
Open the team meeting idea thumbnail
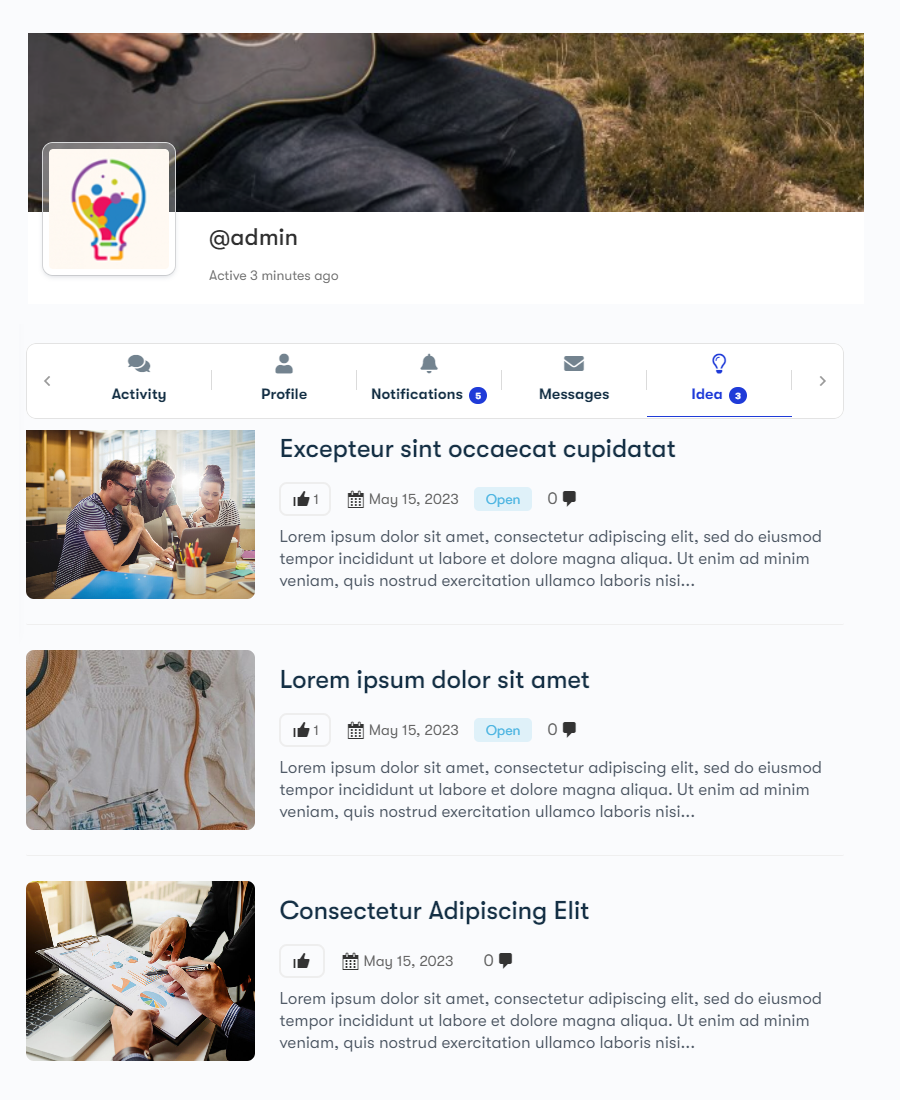pyautogui.click(x=140, y=514)
